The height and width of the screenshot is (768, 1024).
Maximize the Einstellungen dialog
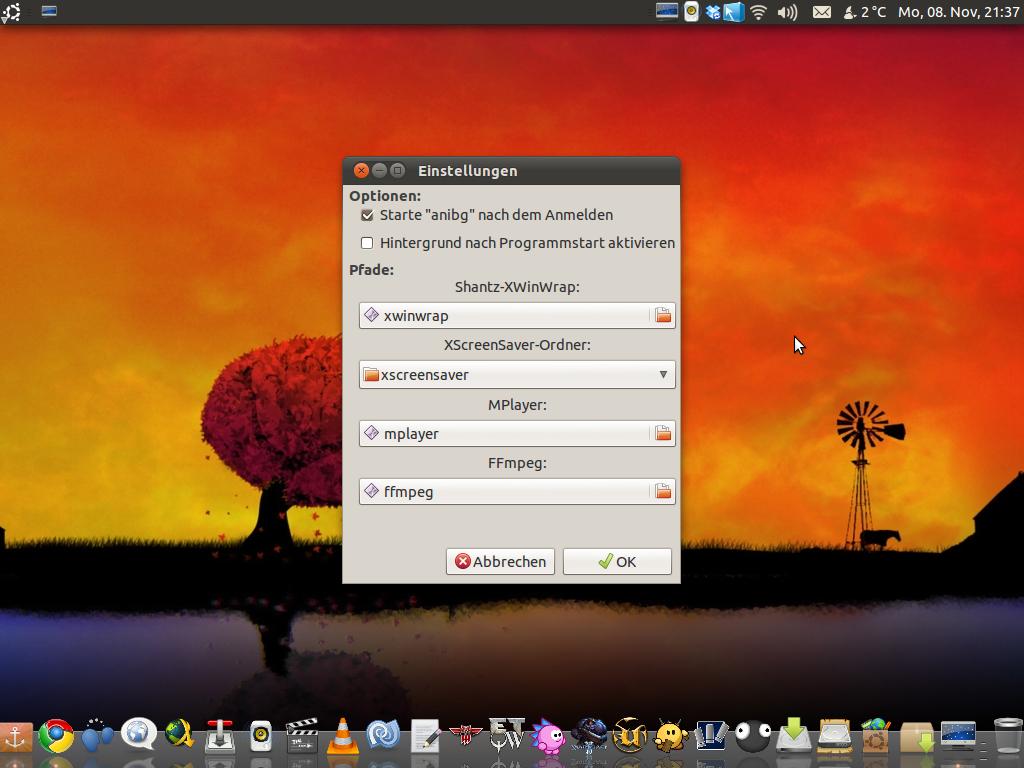397,170
